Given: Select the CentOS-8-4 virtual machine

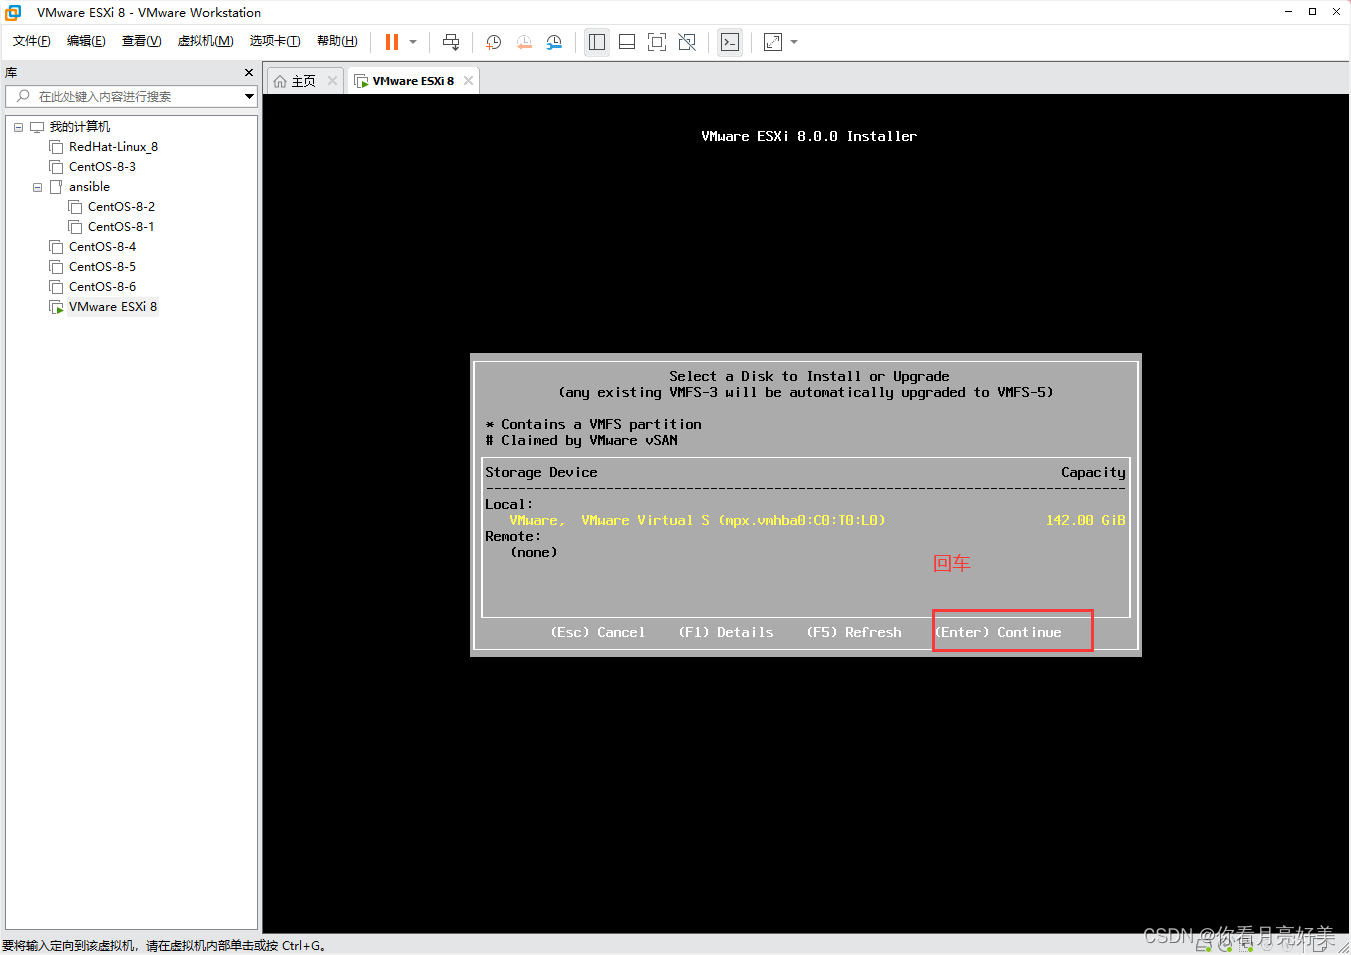Looking at the screenshot, I should point(102,247).
